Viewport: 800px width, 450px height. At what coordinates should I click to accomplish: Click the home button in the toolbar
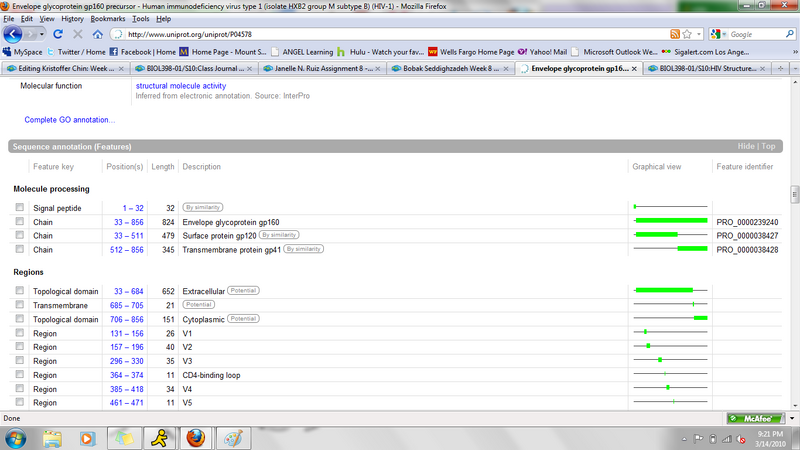[98, 34]
